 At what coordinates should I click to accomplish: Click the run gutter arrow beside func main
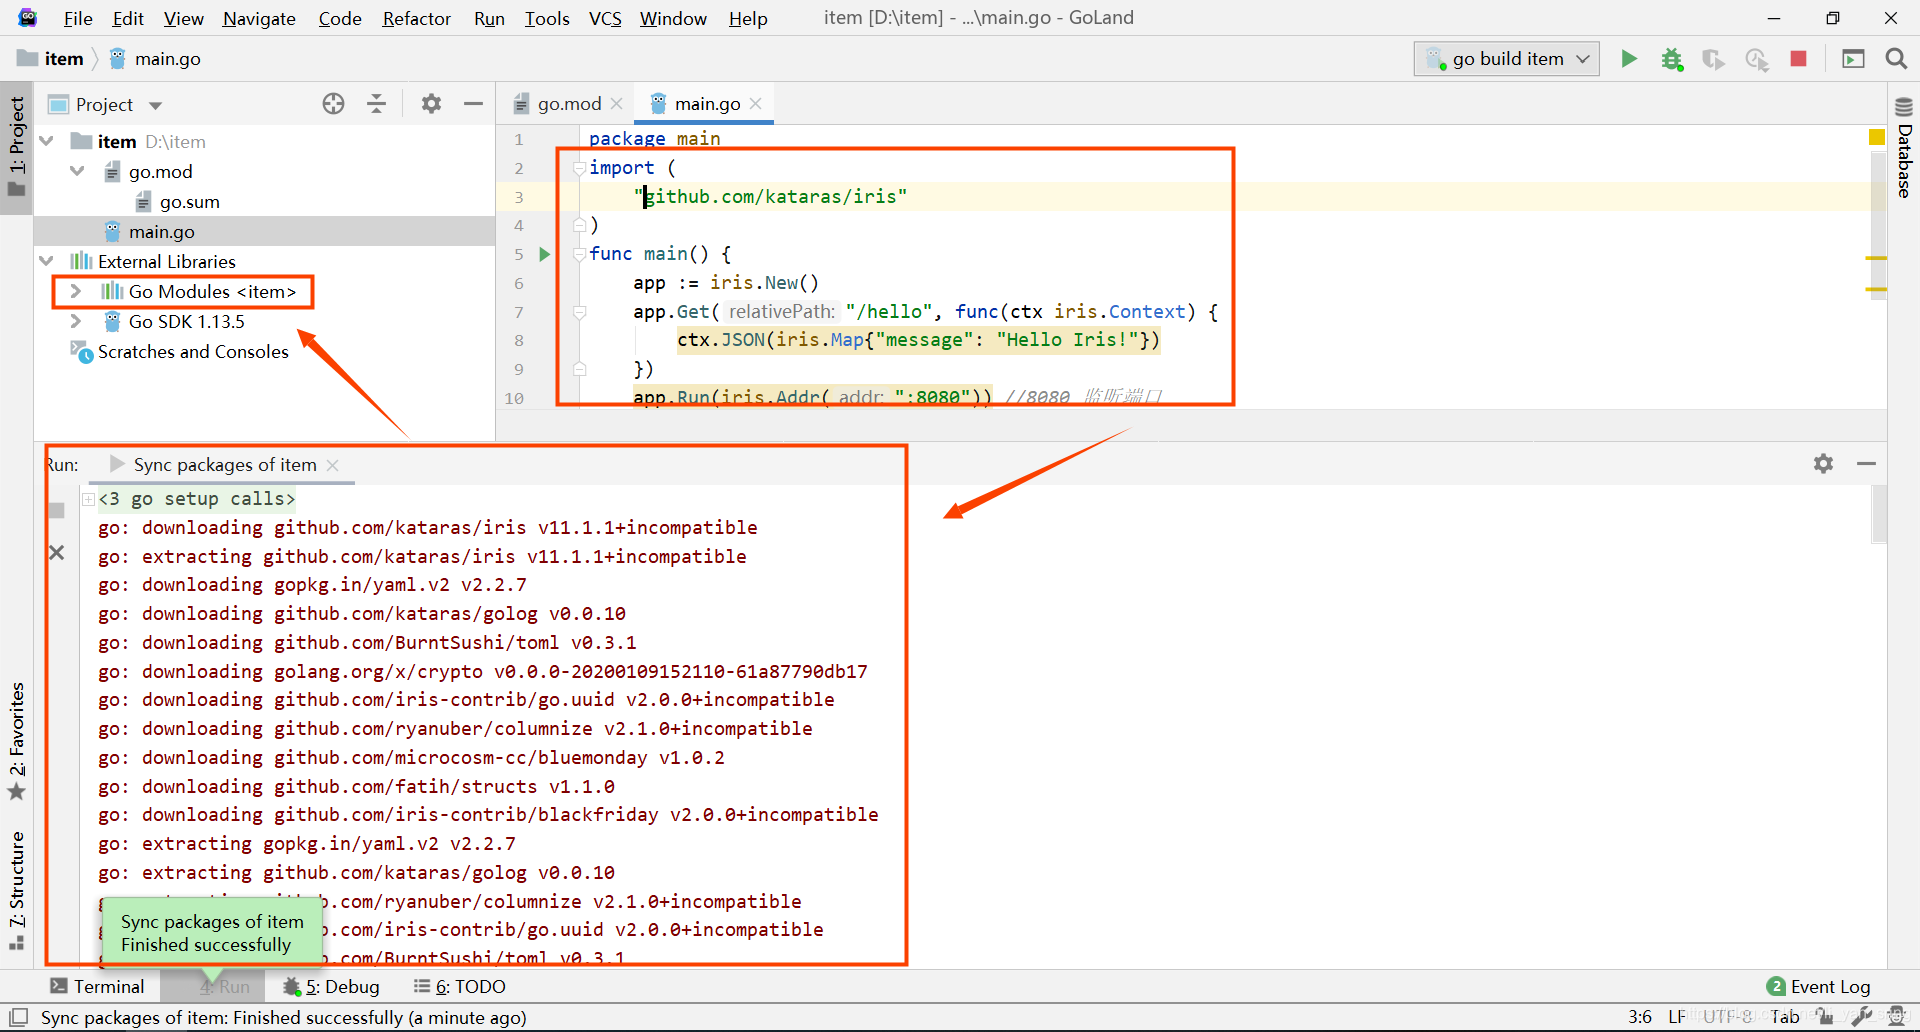point(544,254)
